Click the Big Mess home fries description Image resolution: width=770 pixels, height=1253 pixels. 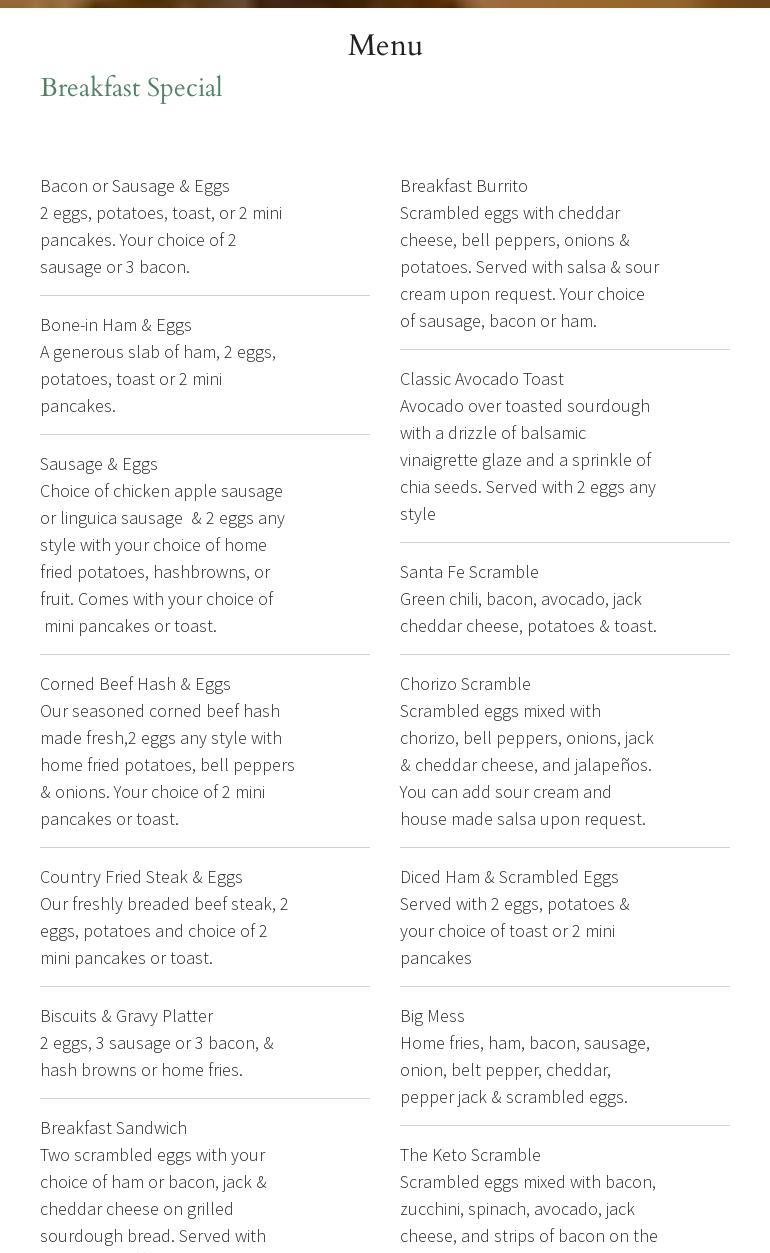pyautogui.click(x=525, y=1070)
